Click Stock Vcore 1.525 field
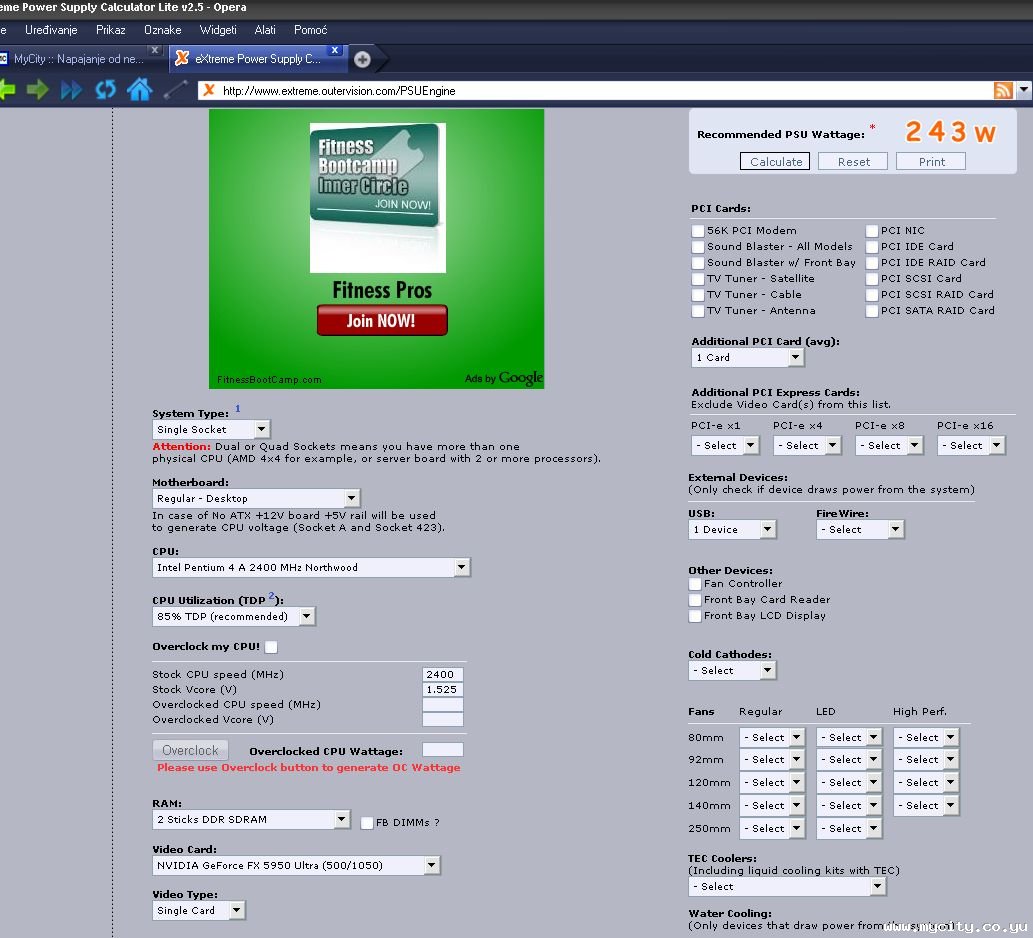This screenshot has width=1033, height=938. [x=443, y=690]
